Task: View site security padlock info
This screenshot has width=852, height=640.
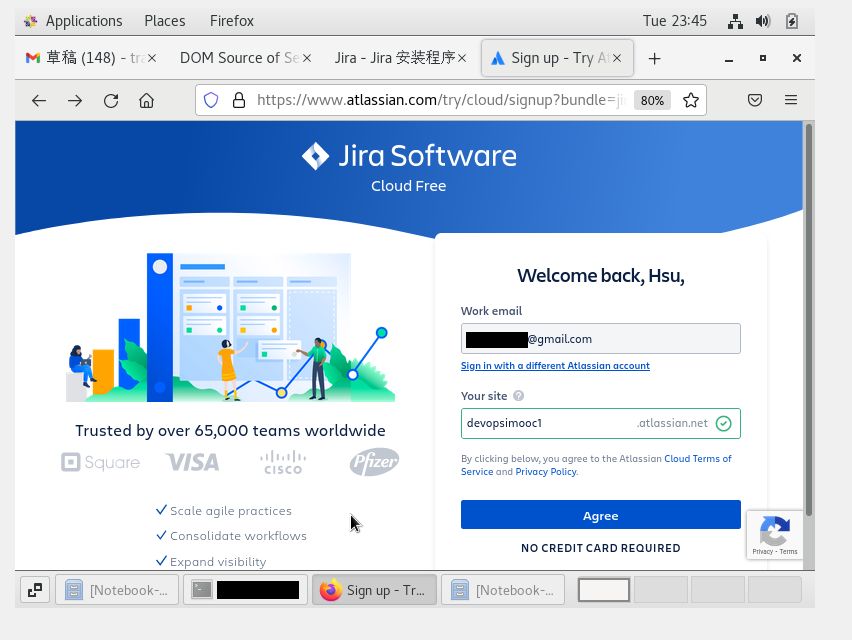Action: (x=239, y=100)
